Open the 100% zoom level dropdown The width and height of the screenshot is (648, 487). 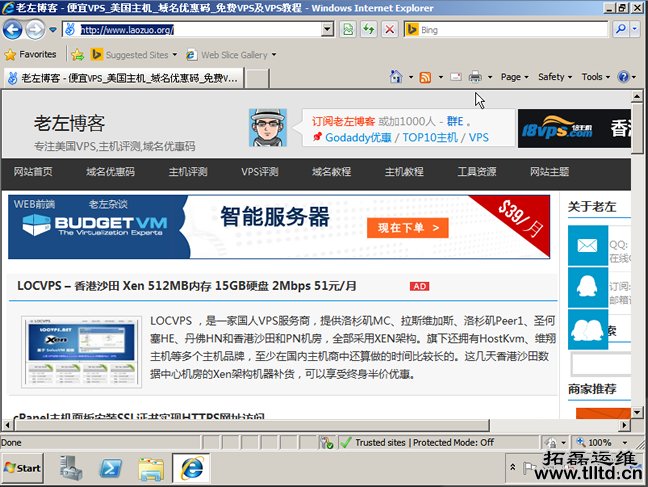pos(624,443)
